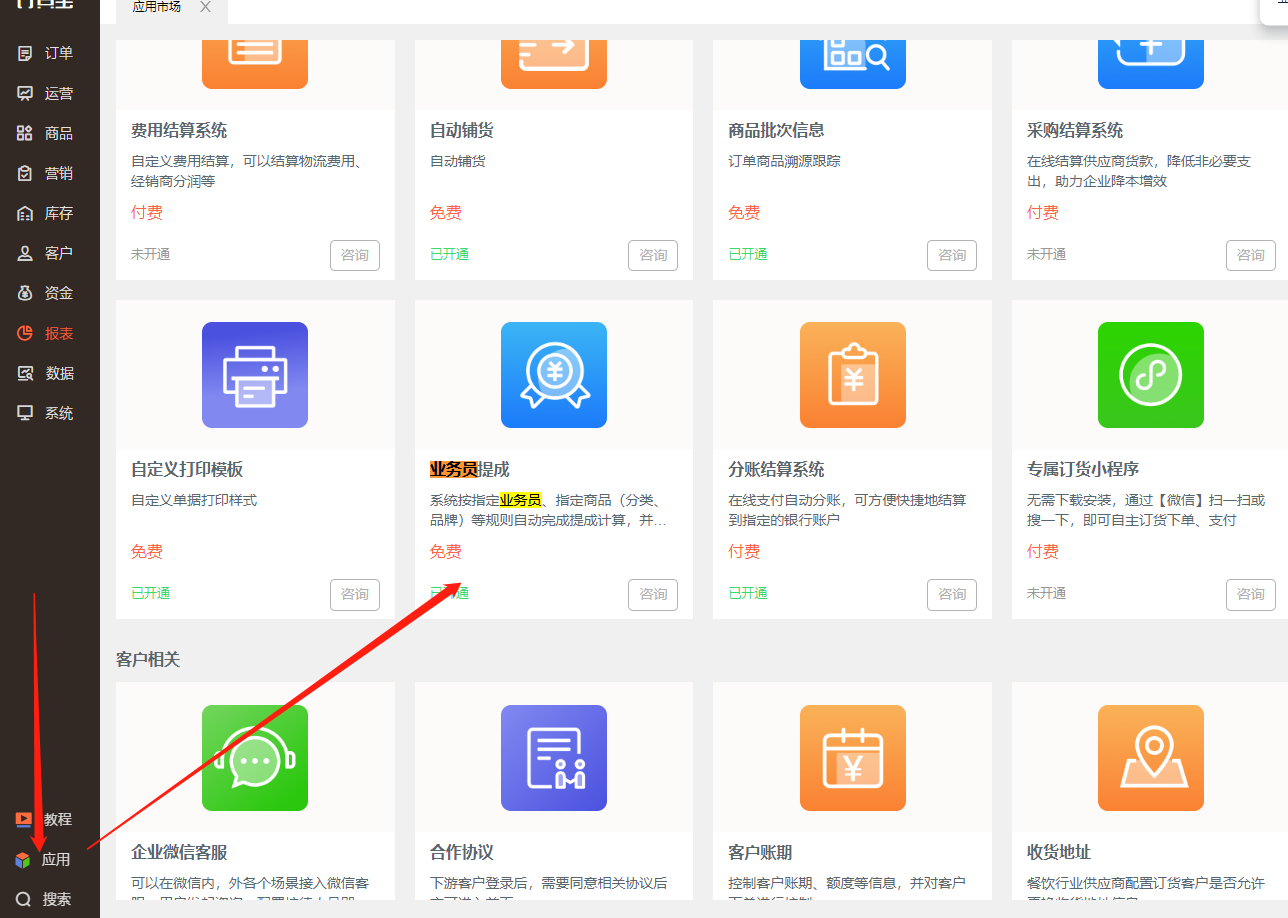Click 咨询 on the 商品批次信息 card
Image resolution: width=1288 pixels, height=918 pixels.
[x=952, y=255]
